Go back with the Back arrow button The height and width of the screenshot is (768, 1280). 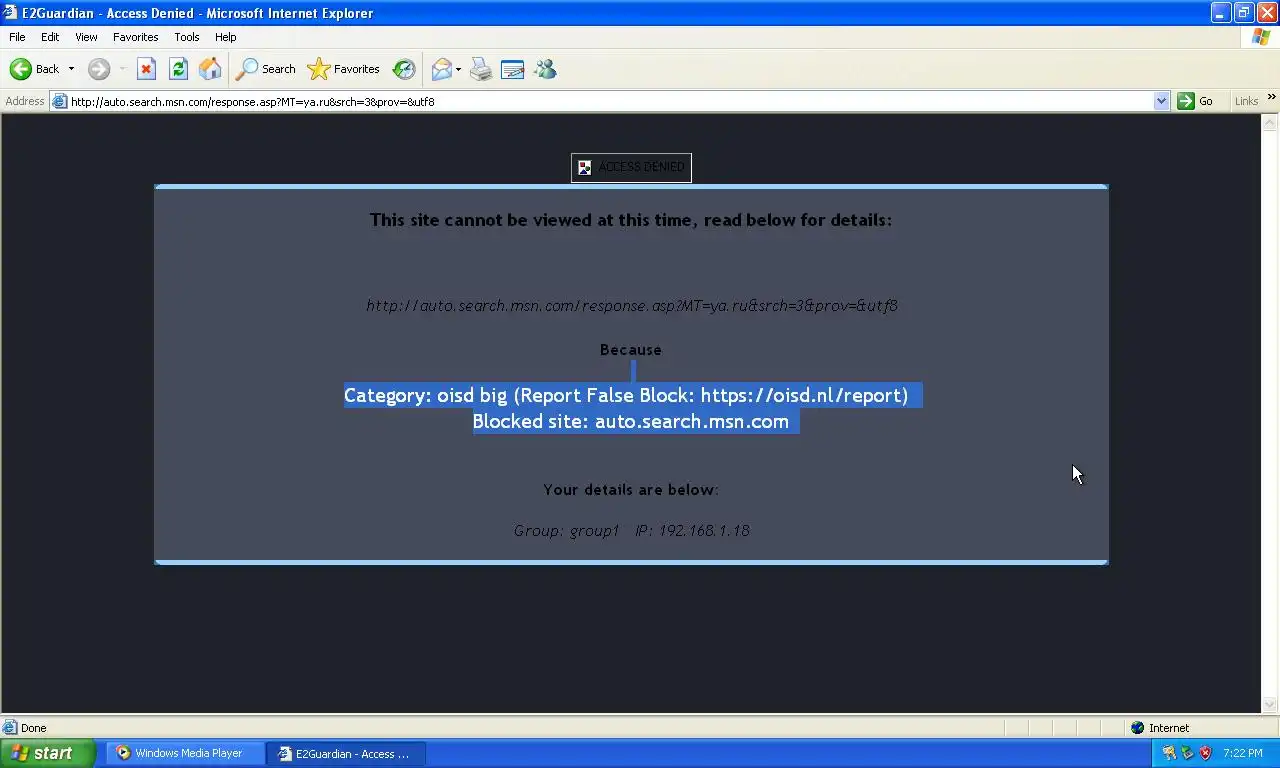click(34, 69)
